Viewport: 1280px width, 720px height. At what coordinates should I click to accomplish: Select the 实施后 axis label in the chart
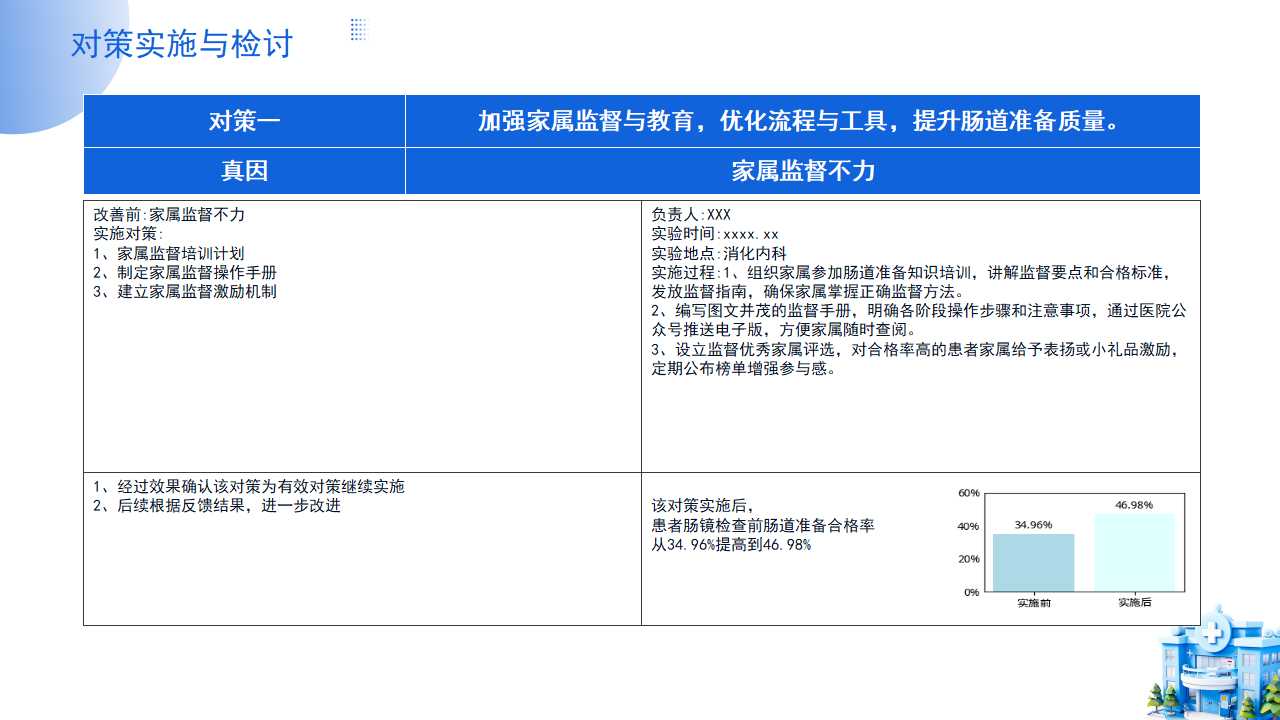pyautogui.click(x=1134, y=602)
